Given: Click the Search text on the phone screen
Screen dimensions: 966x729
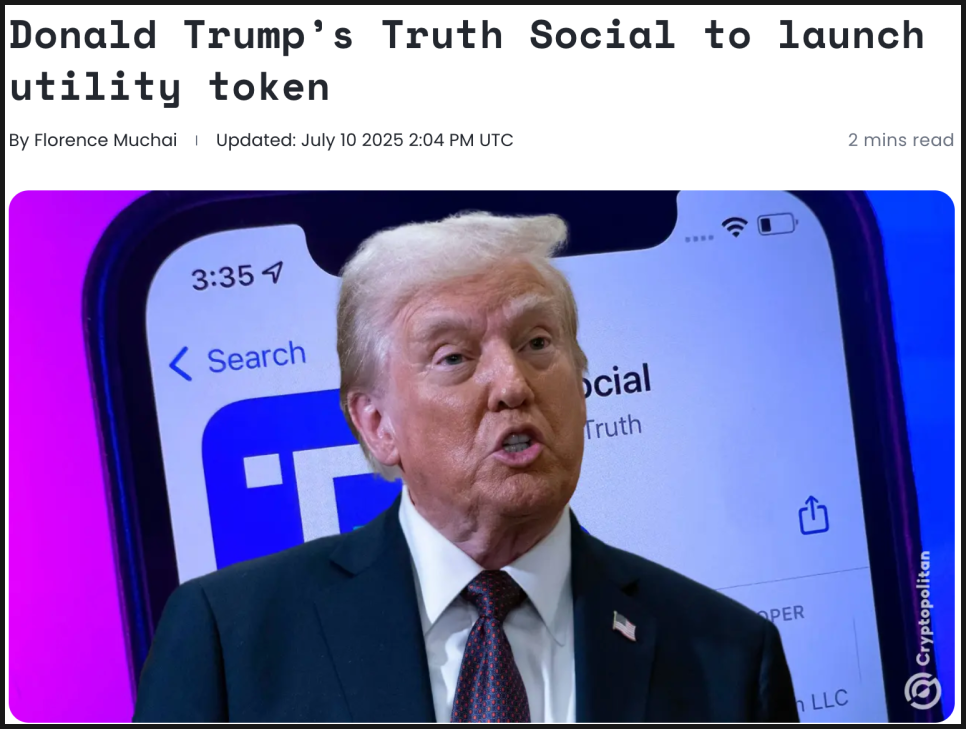Looking at the screenshot, I should coord(256,357).
